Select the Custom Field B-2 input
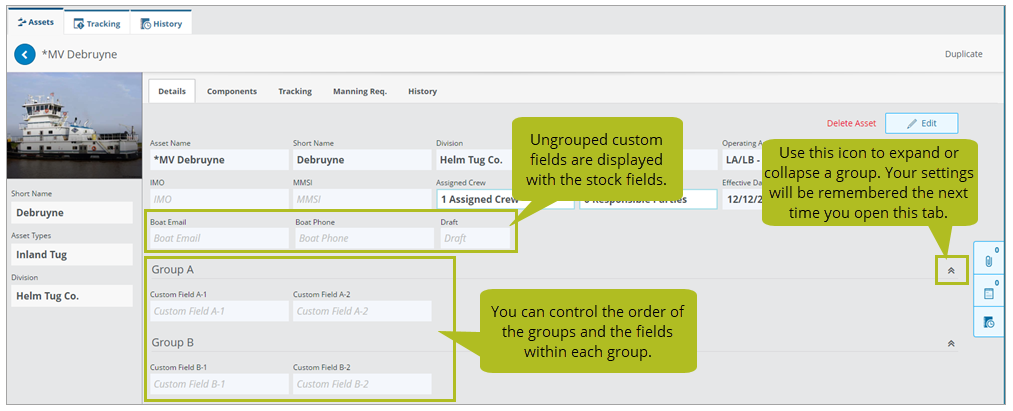This screenshot has height=411, width=1013. coord(362,384)
